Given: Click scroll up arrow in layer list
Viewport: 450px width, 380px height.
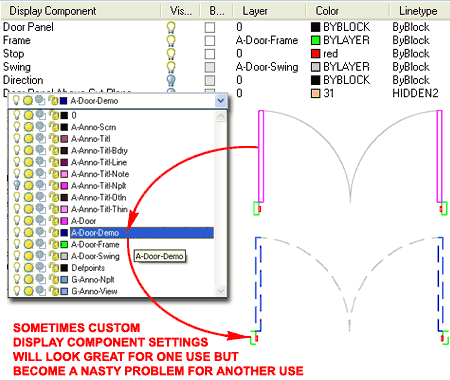Looking at the screenshot, I should (221, 116).
